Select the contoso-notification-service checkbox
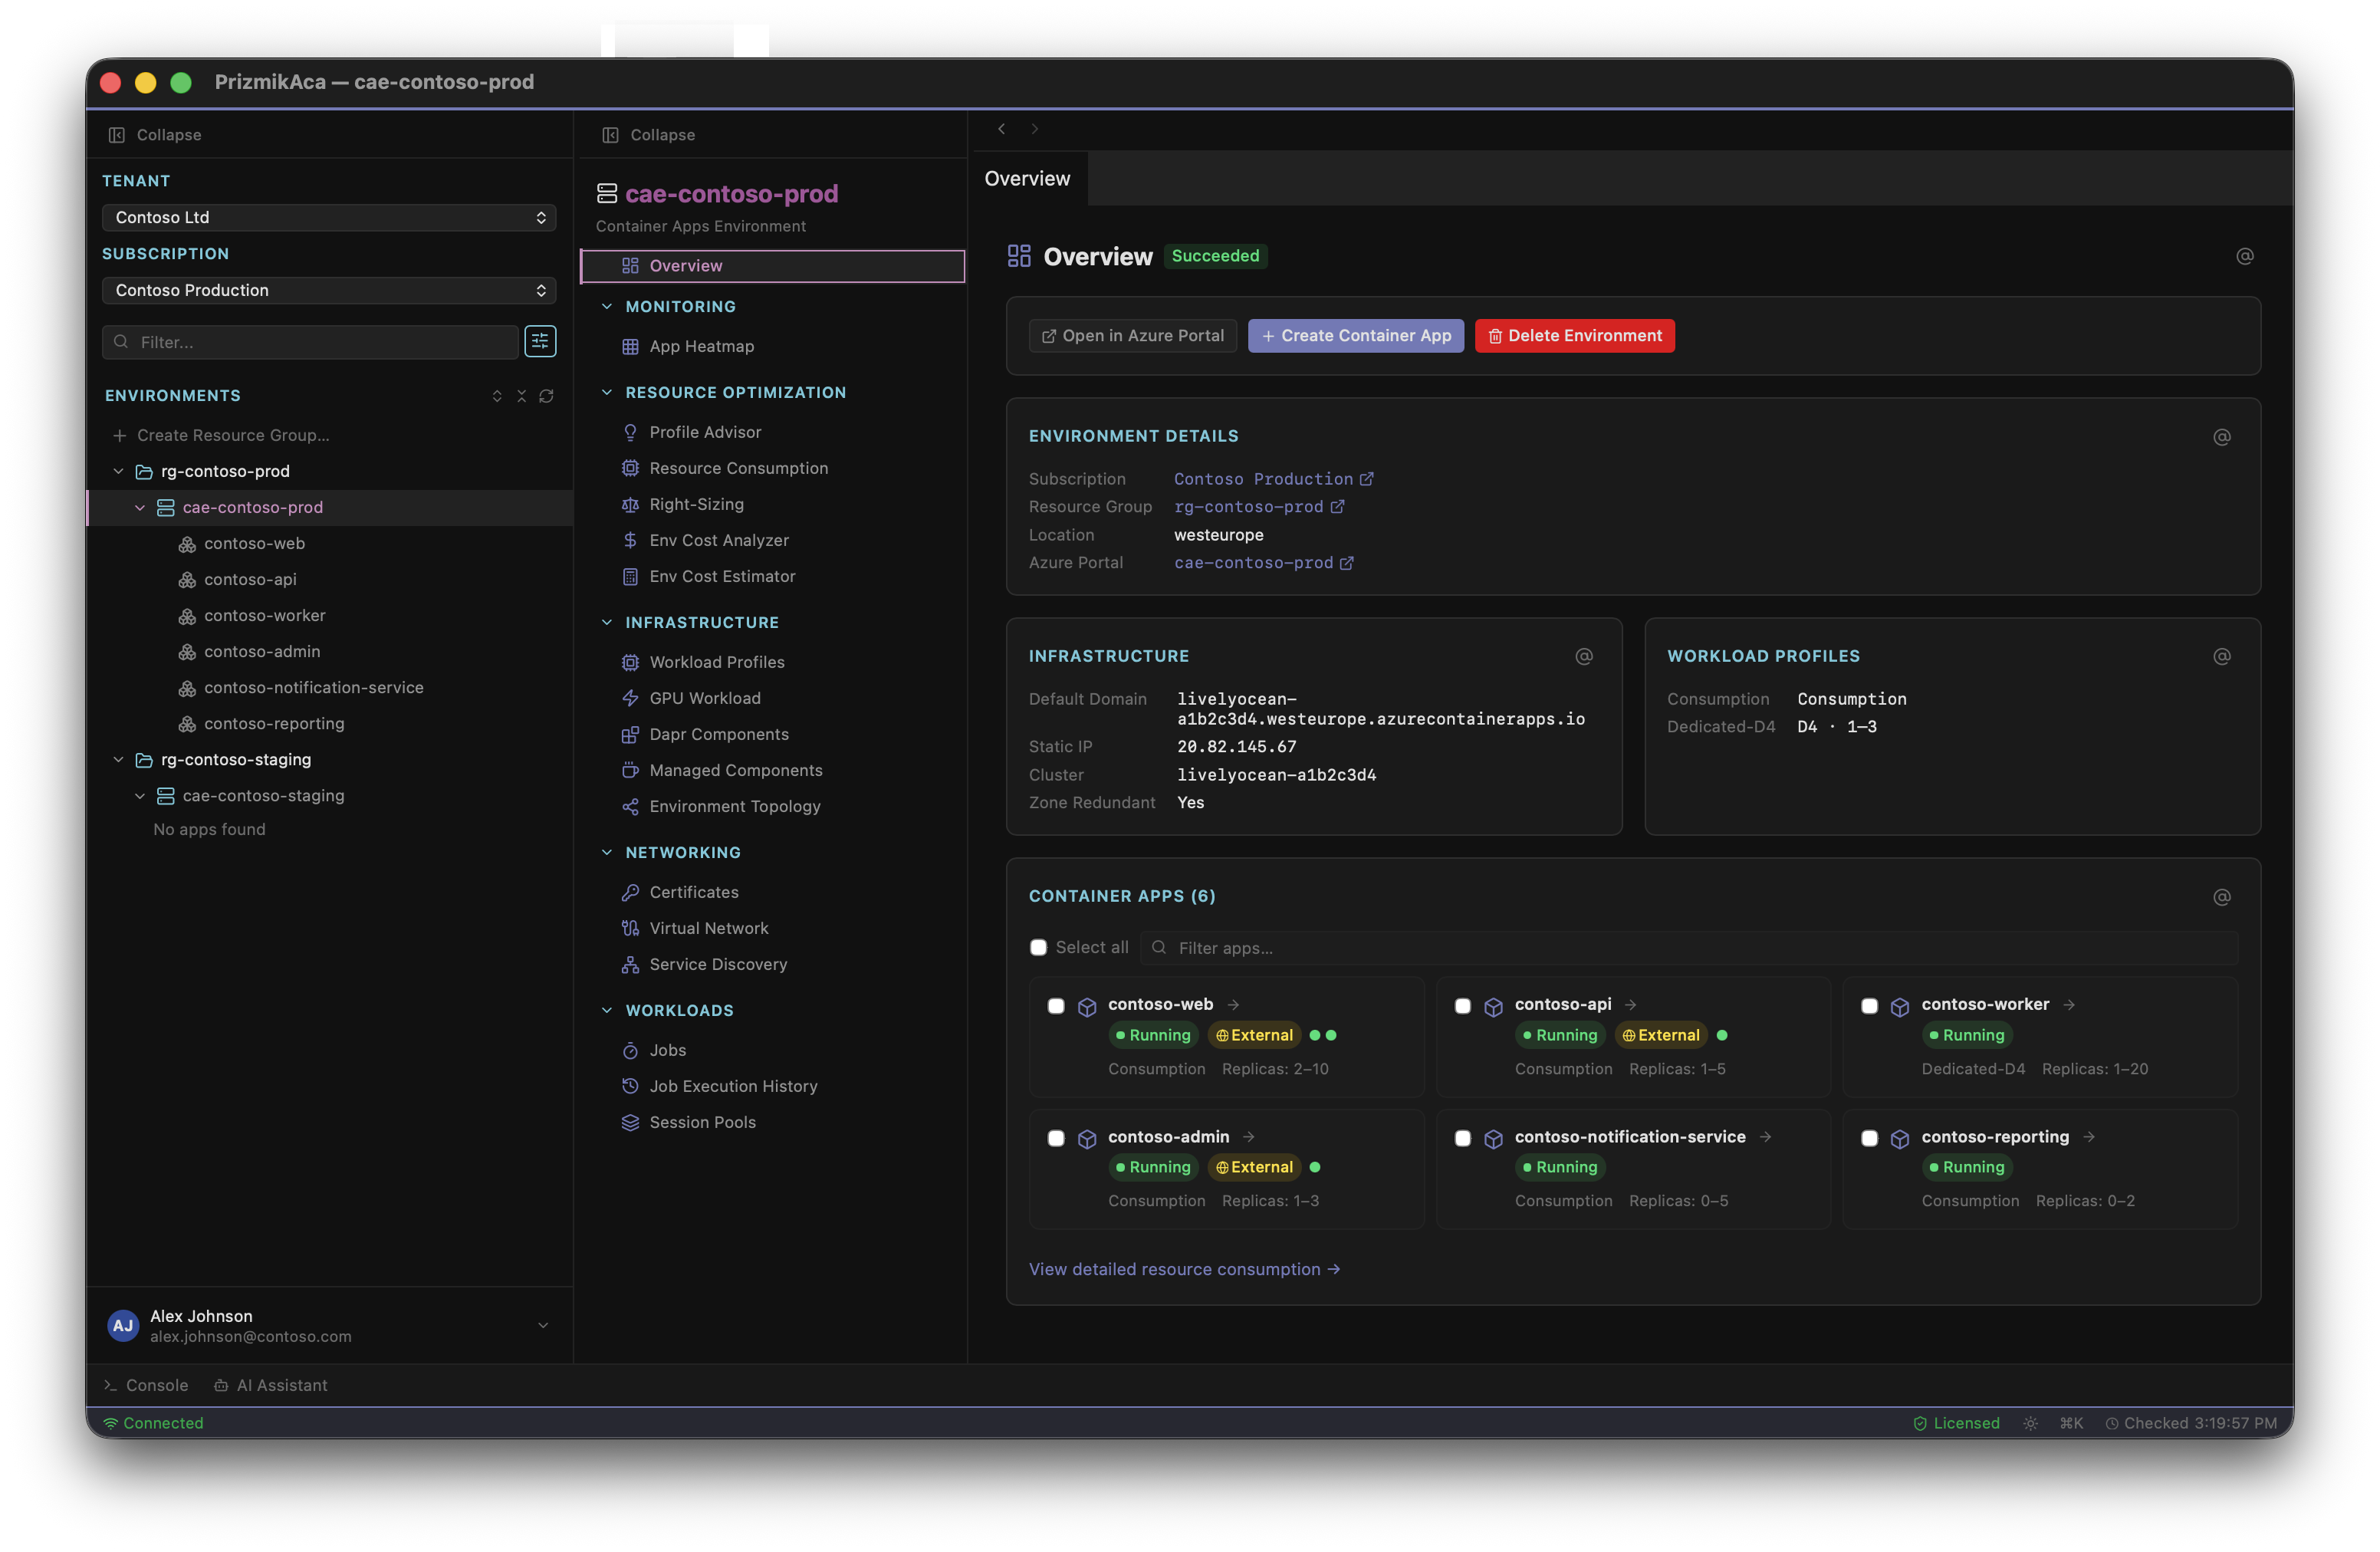 [1462, 1138]
